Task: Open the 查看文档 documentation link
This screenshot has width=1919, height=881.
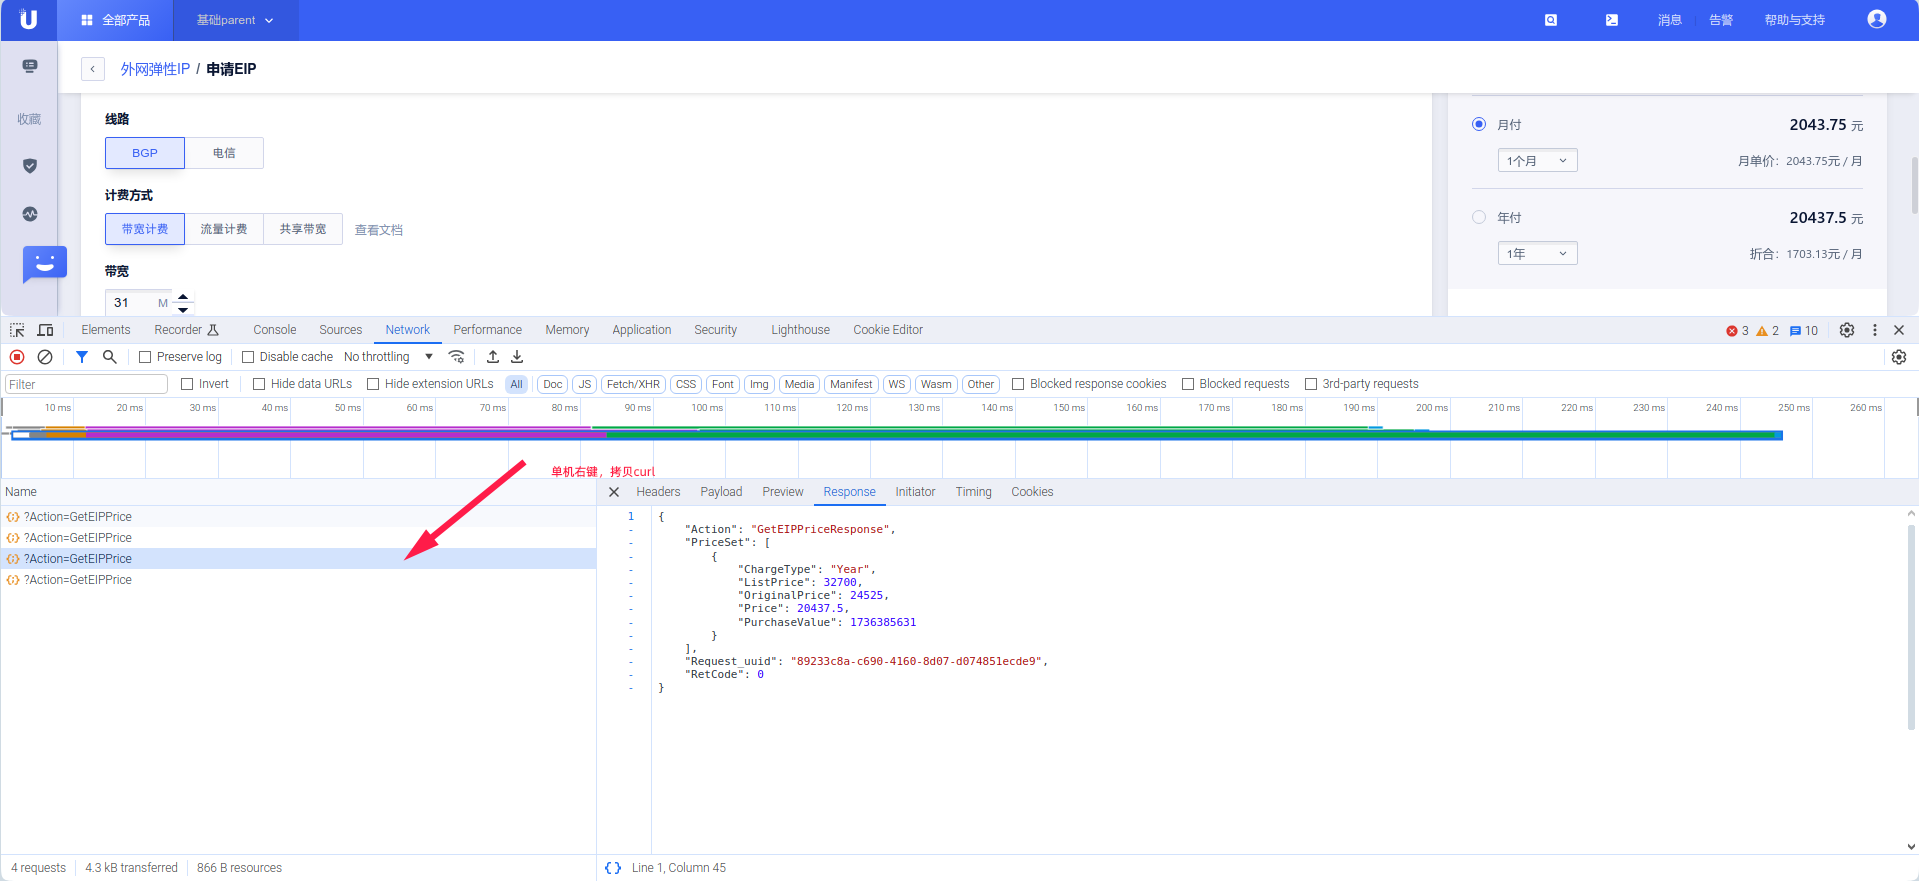Action: (379, 230)
